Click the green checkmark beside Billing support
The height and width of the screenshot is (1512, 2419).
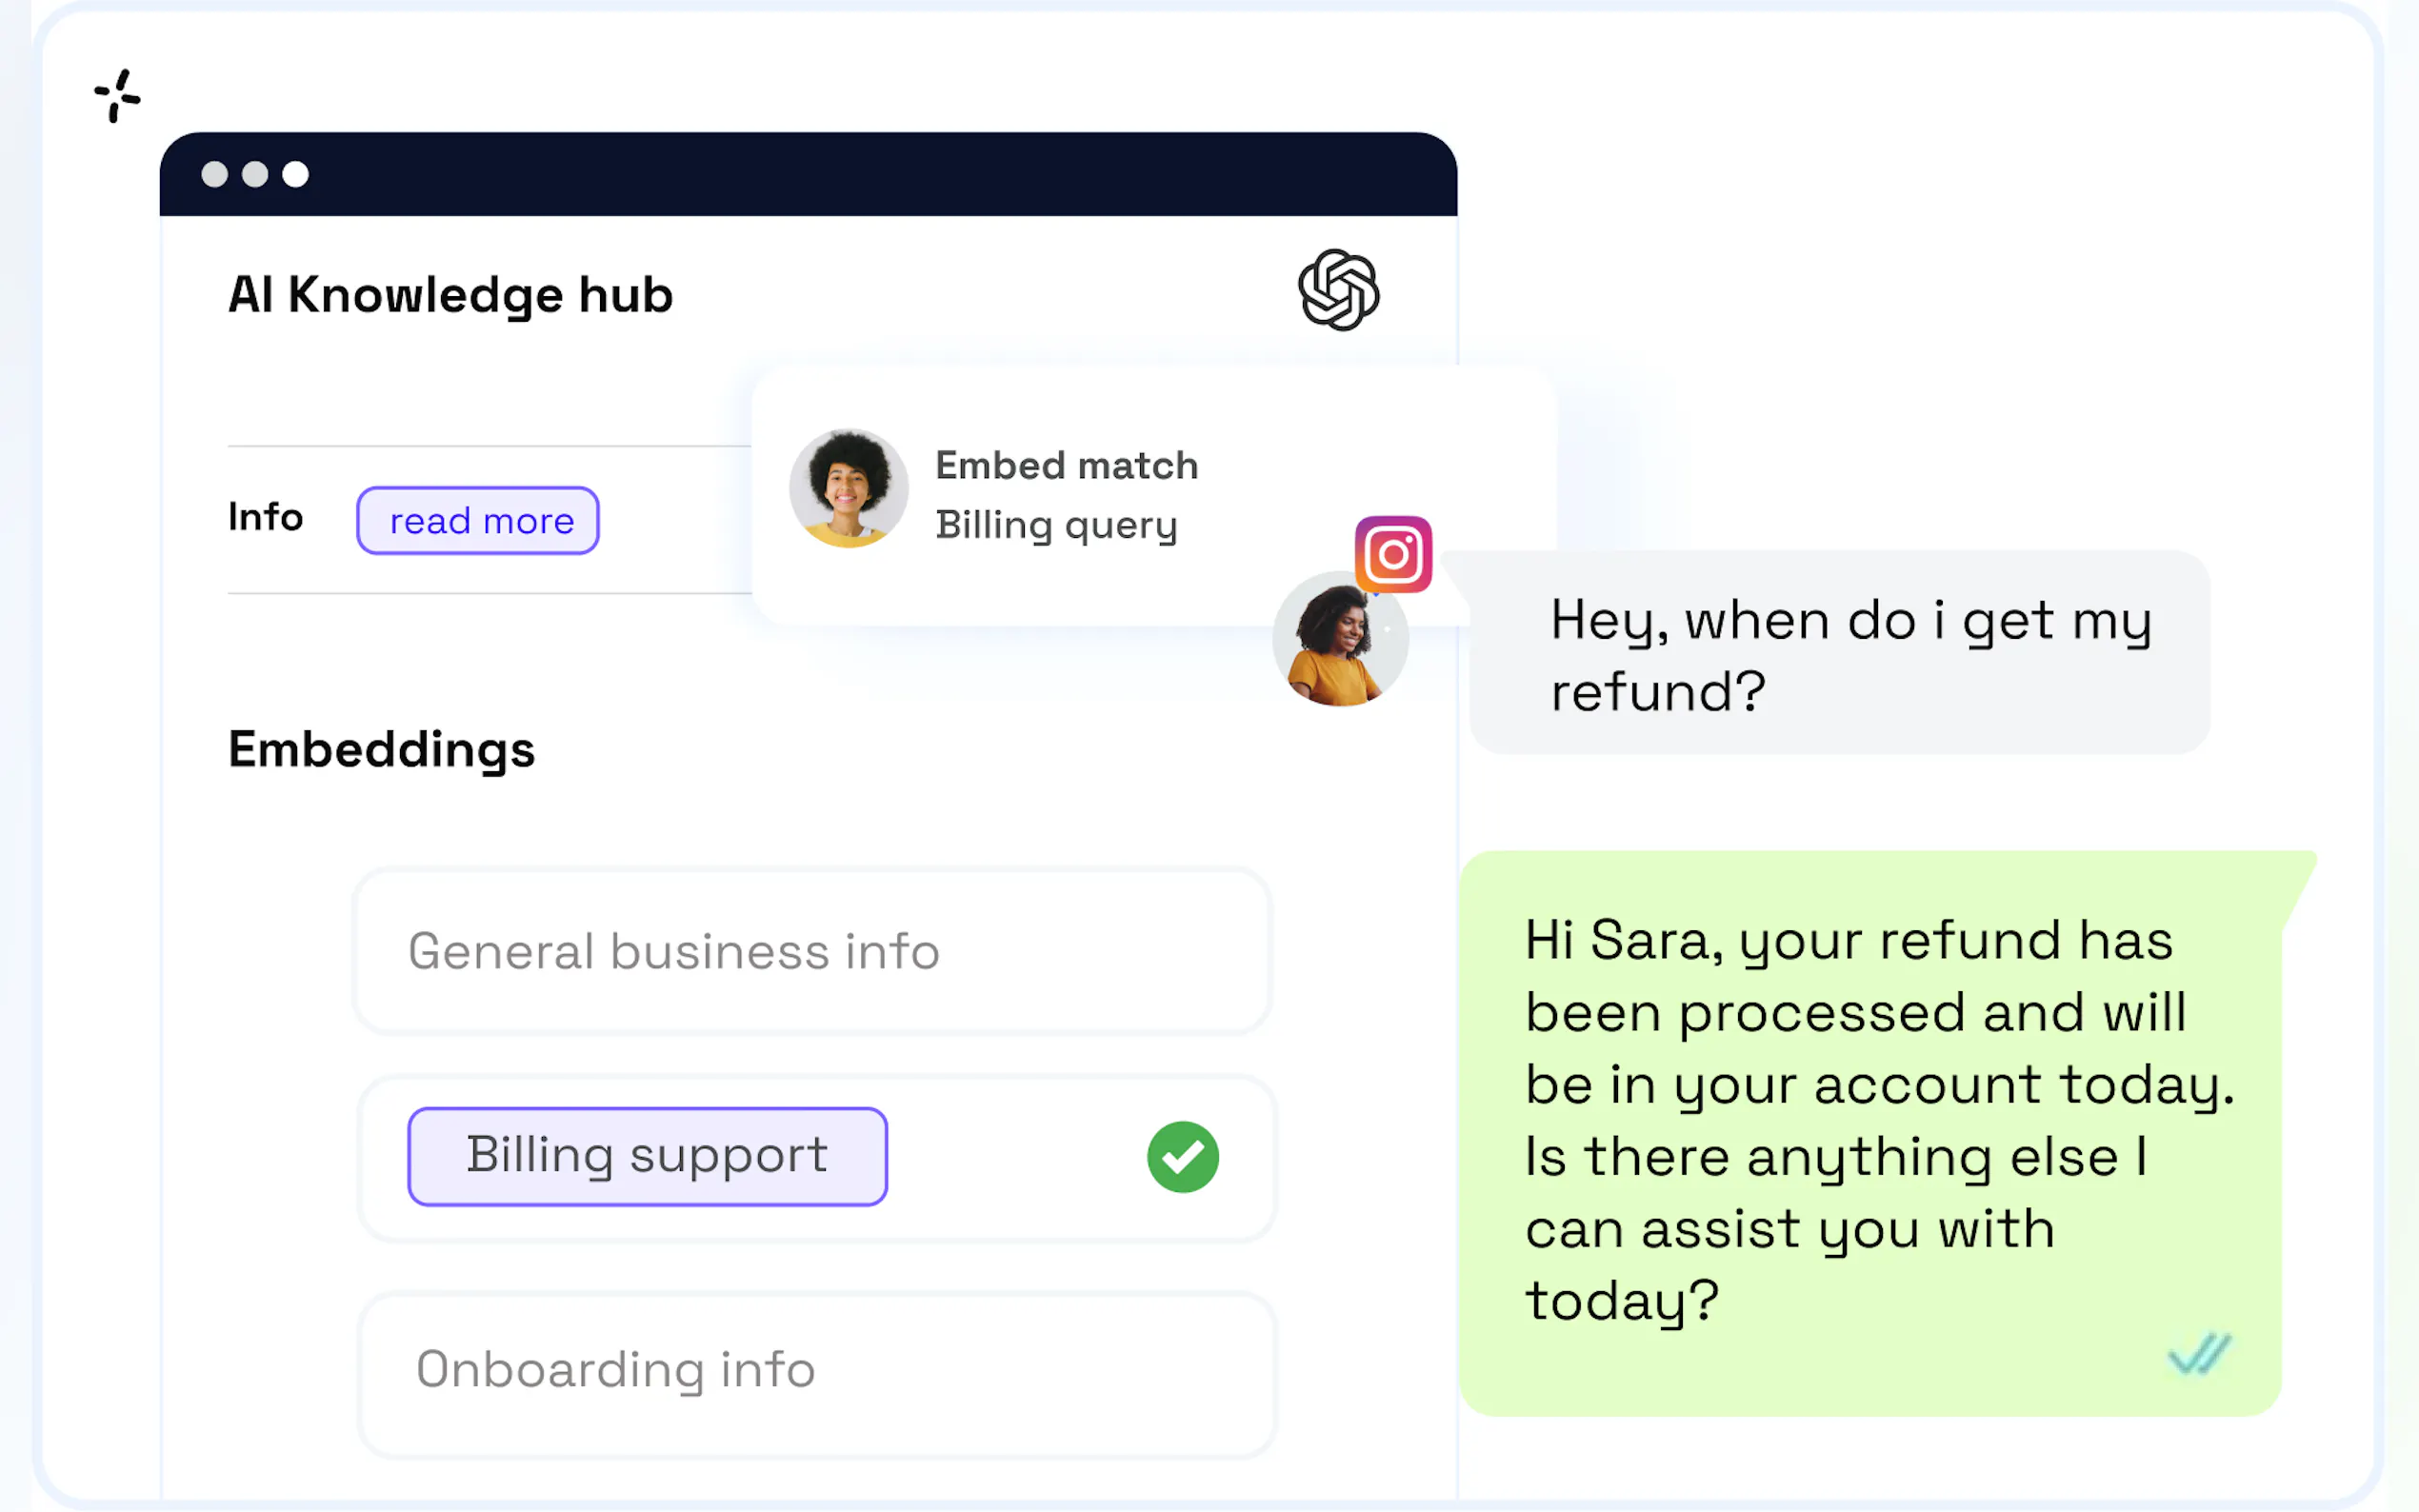click(x=1182, y=1157)
